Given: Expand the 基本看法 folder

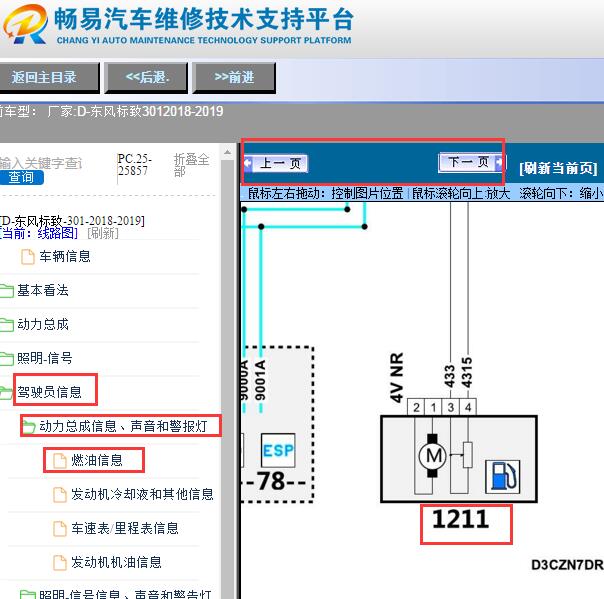Looking at the screenshot, I should tap(42, 290).
